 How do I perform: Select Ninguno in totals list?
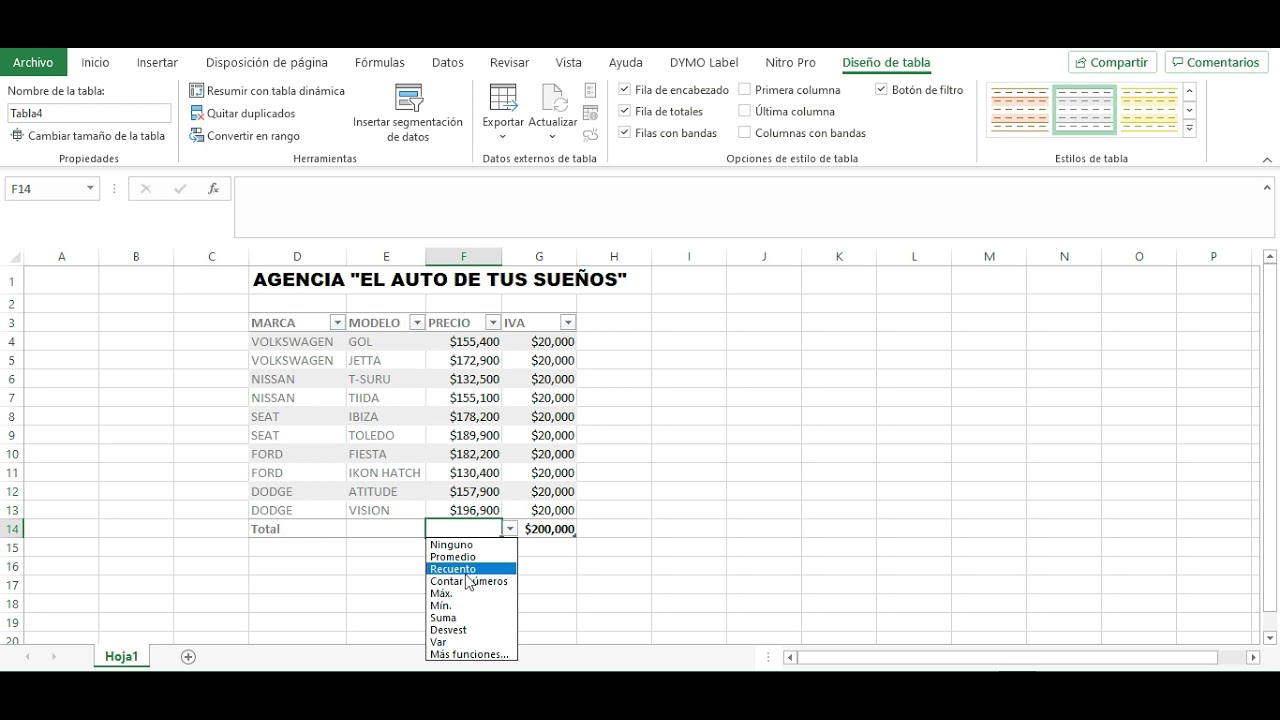(x=451, y=545)
